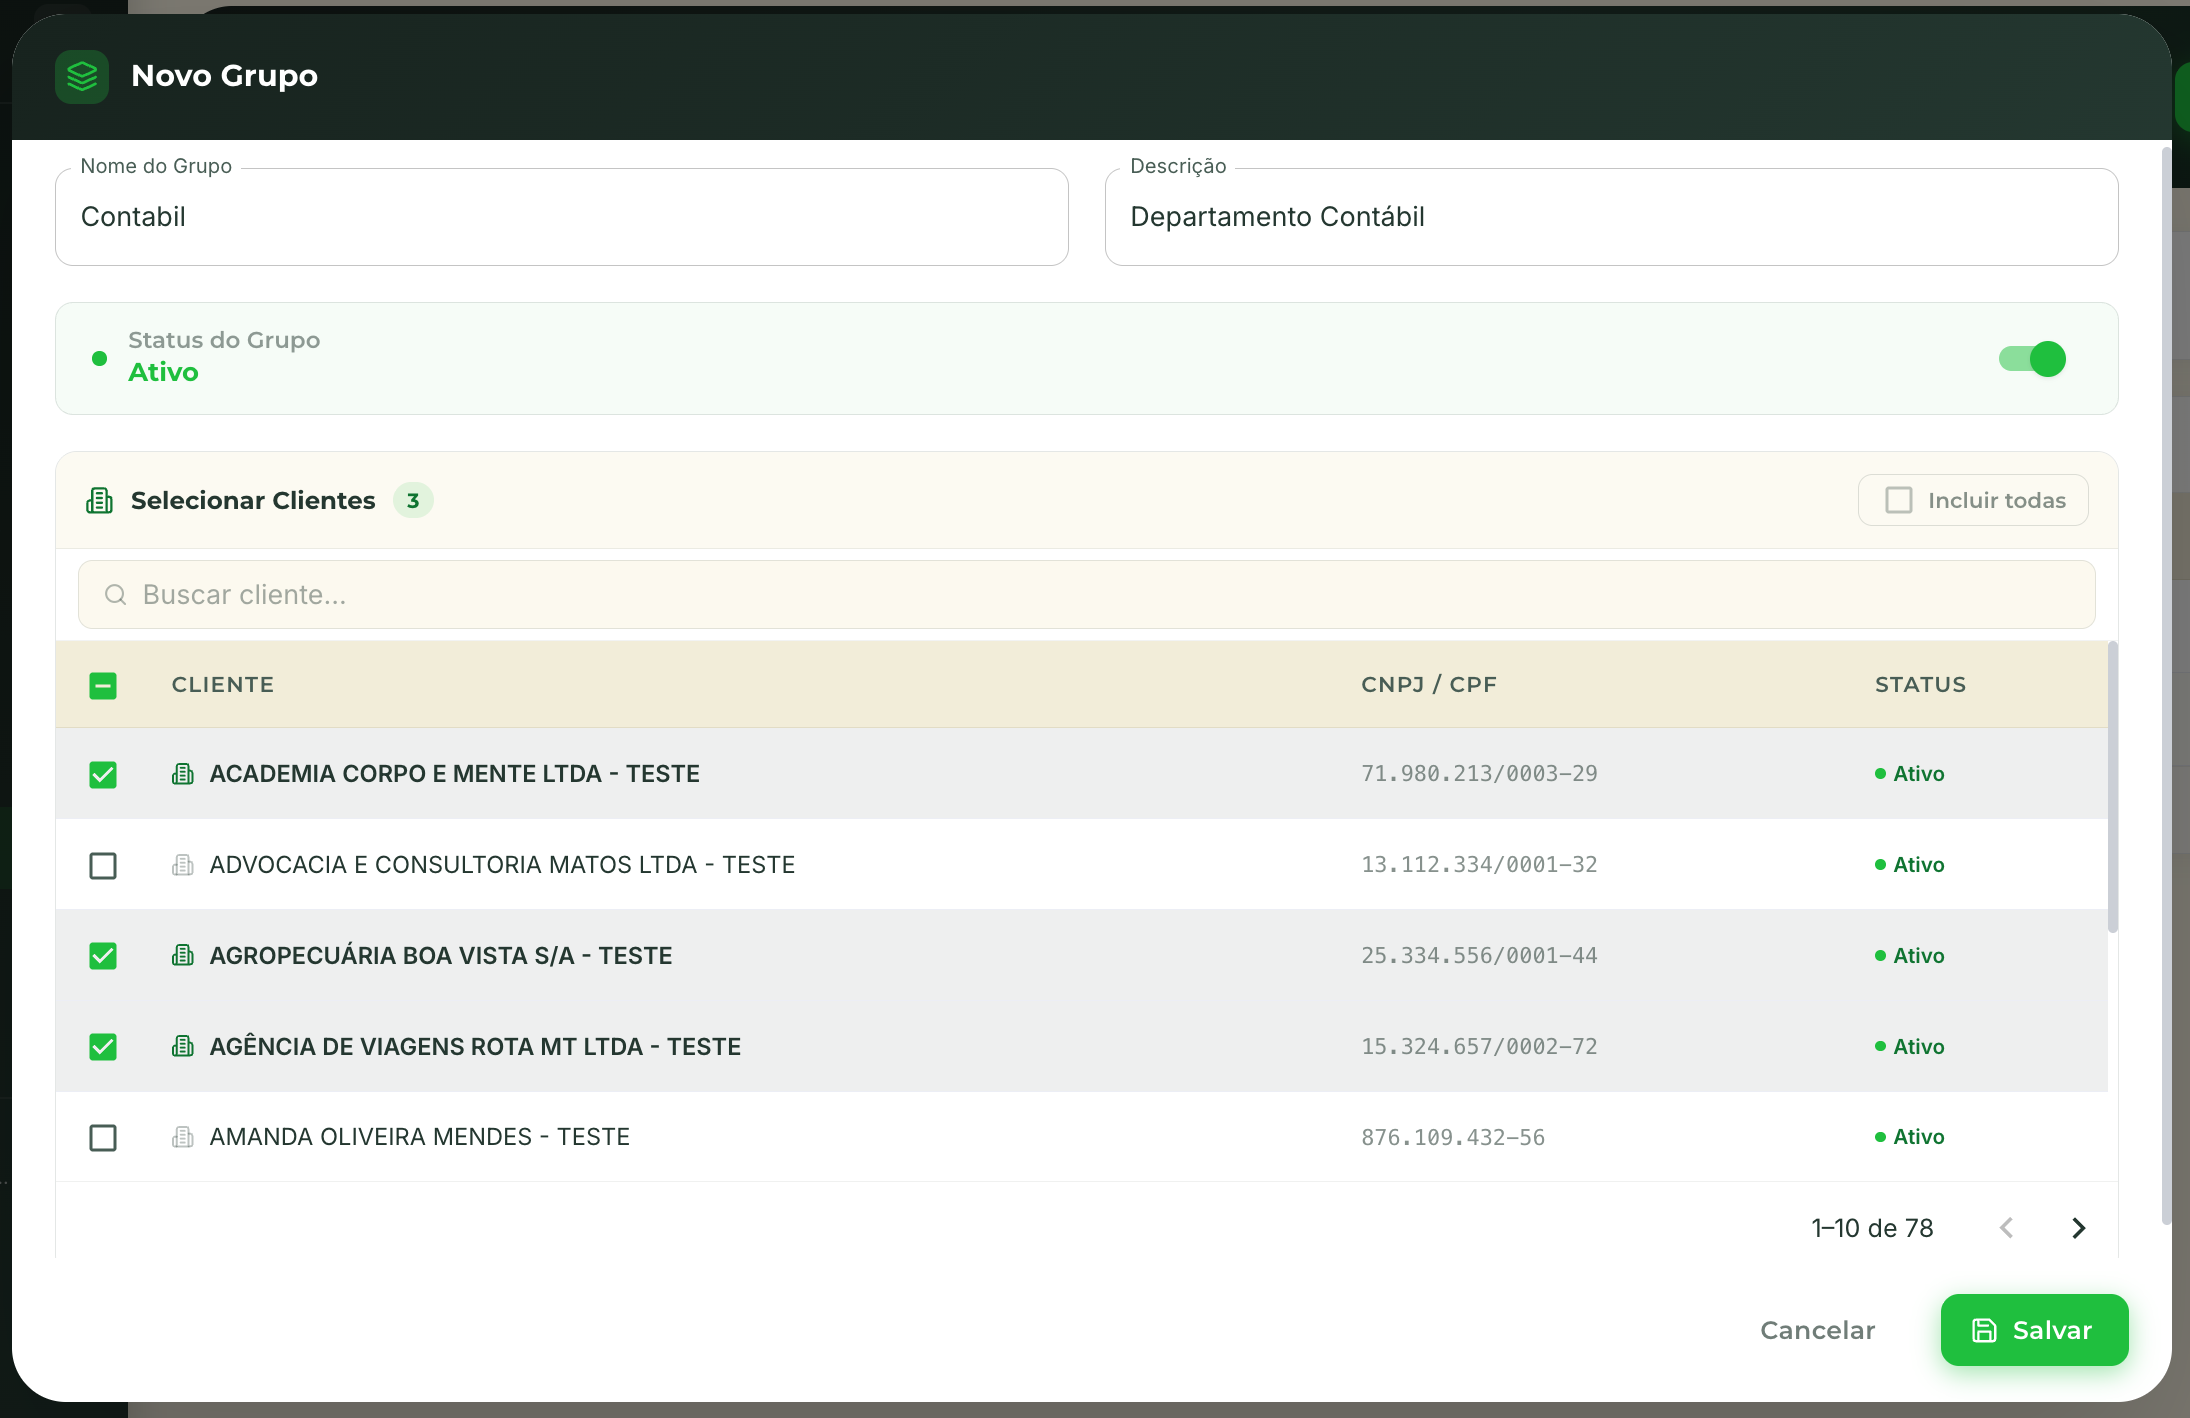Click the Incluir todas button label
The image size is (2190, 1418).
[1997, 500]
